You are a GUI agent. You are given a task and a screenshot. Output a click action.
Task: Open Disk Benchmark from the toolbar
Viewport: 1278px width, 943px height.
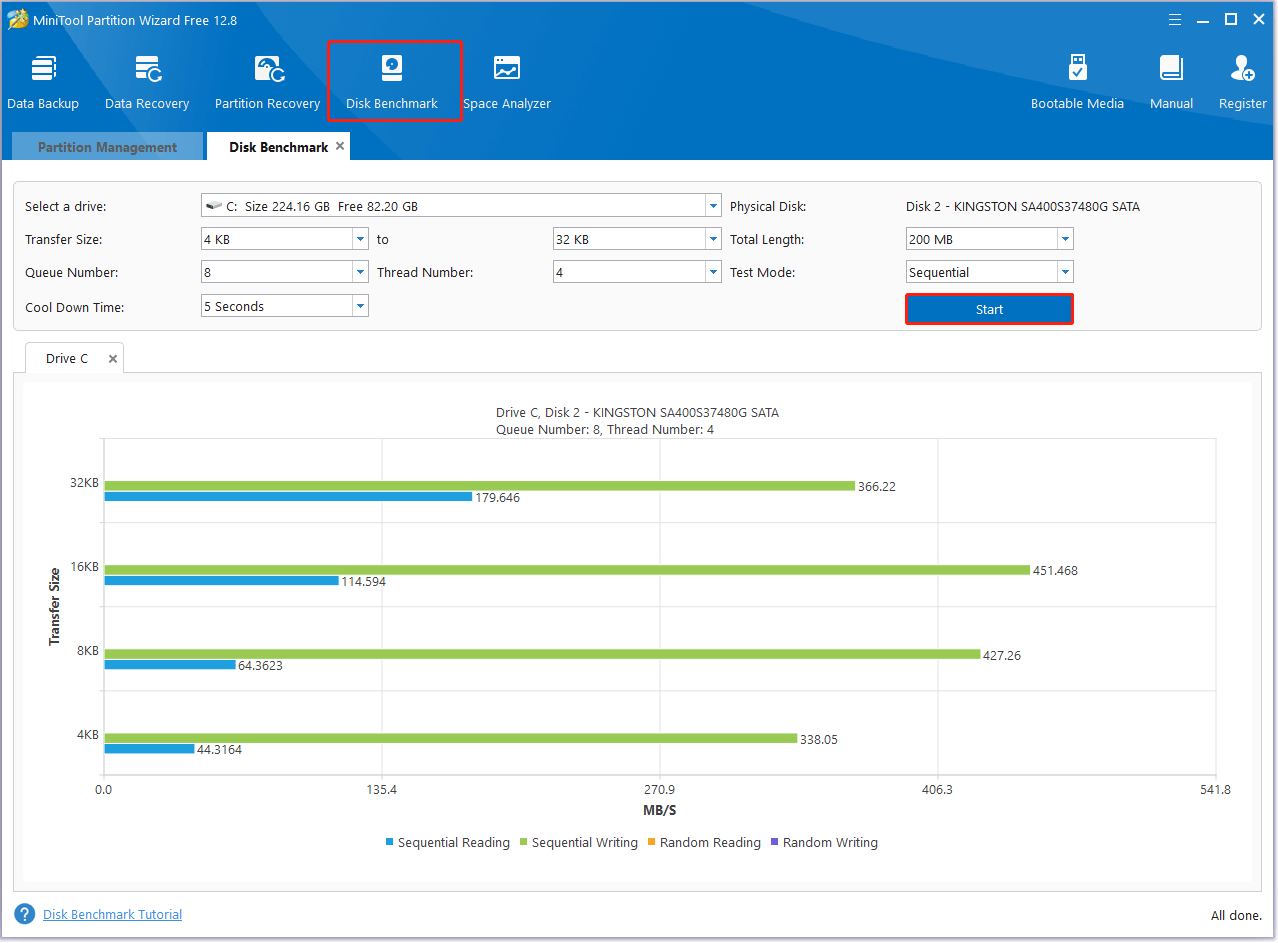pyautogui.click(x=392, y=82)
